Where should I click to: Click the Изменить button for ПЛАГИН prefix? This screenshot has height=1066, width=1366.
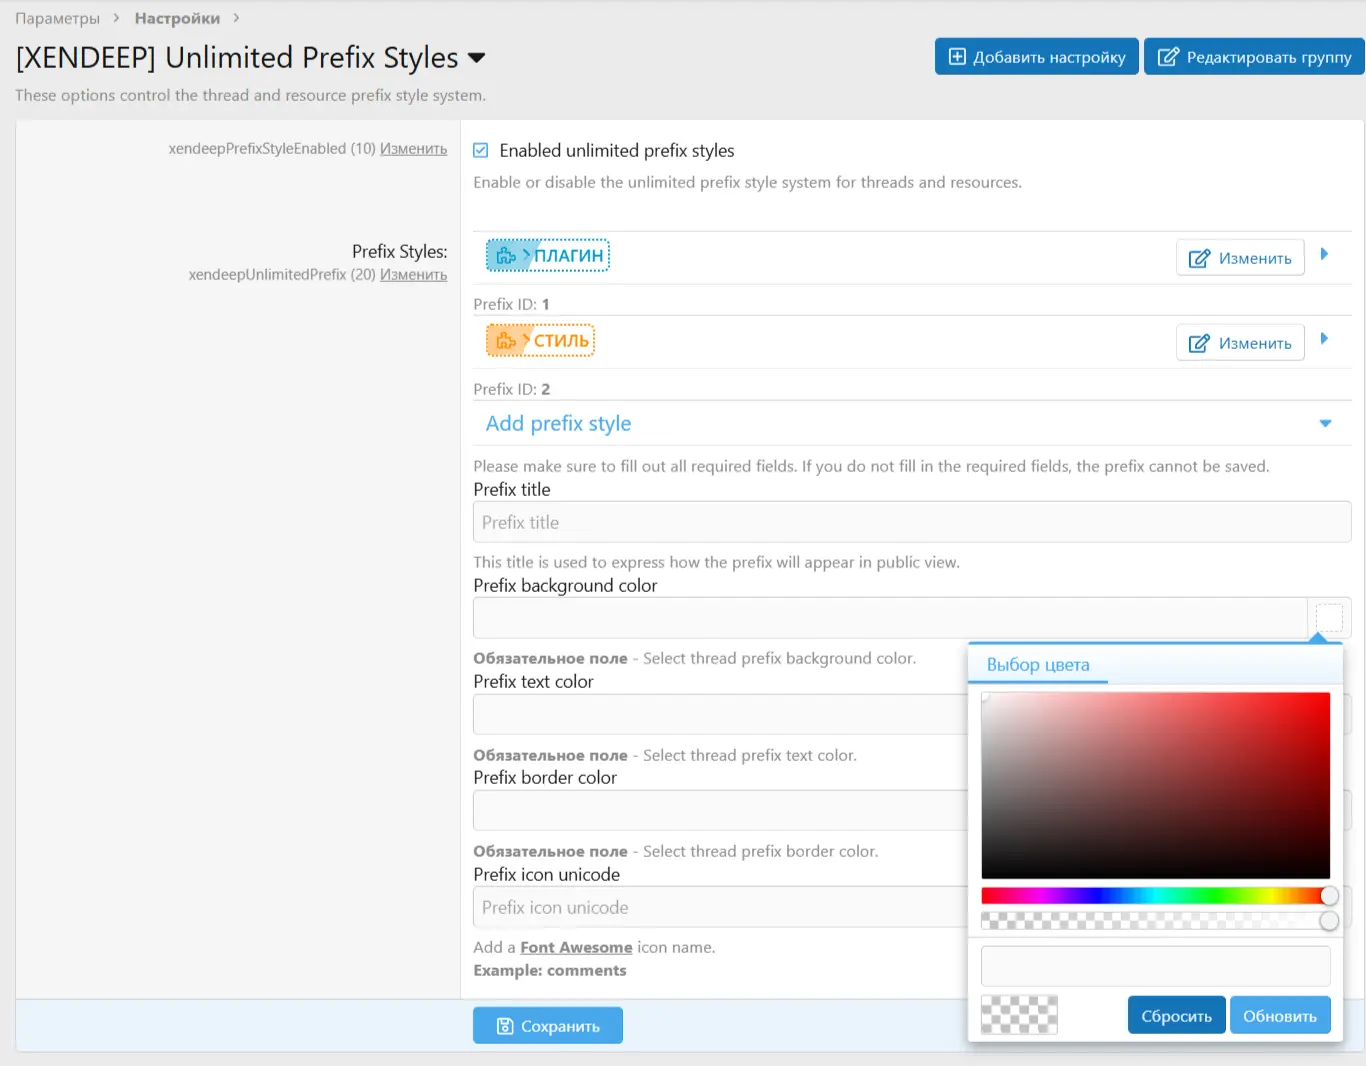point(1240,258)
